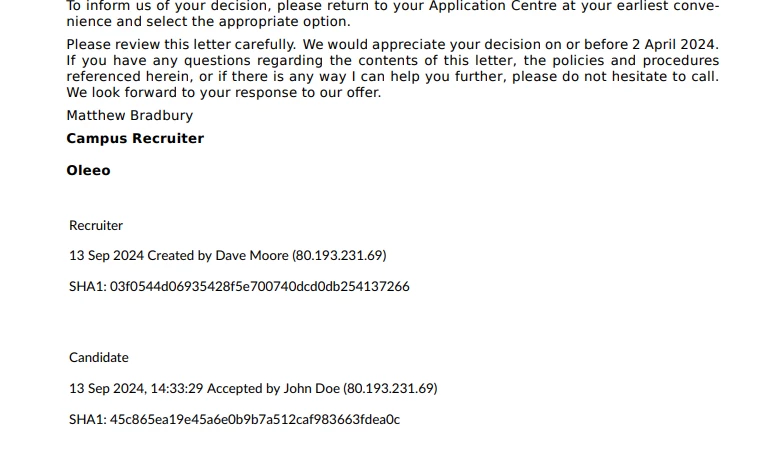
Task: Click the Created by Dave Moore line
Action: tap(228, 256)
